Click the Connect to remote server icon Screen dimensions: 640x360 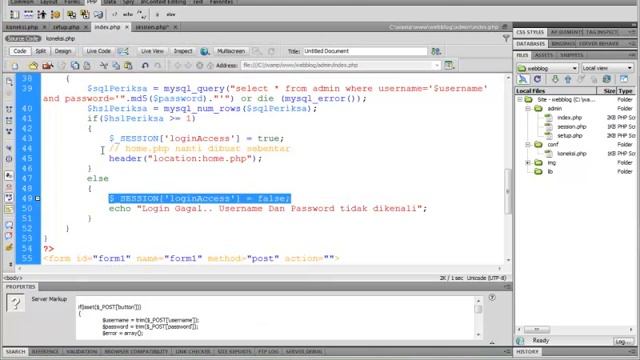click(522, 79)
